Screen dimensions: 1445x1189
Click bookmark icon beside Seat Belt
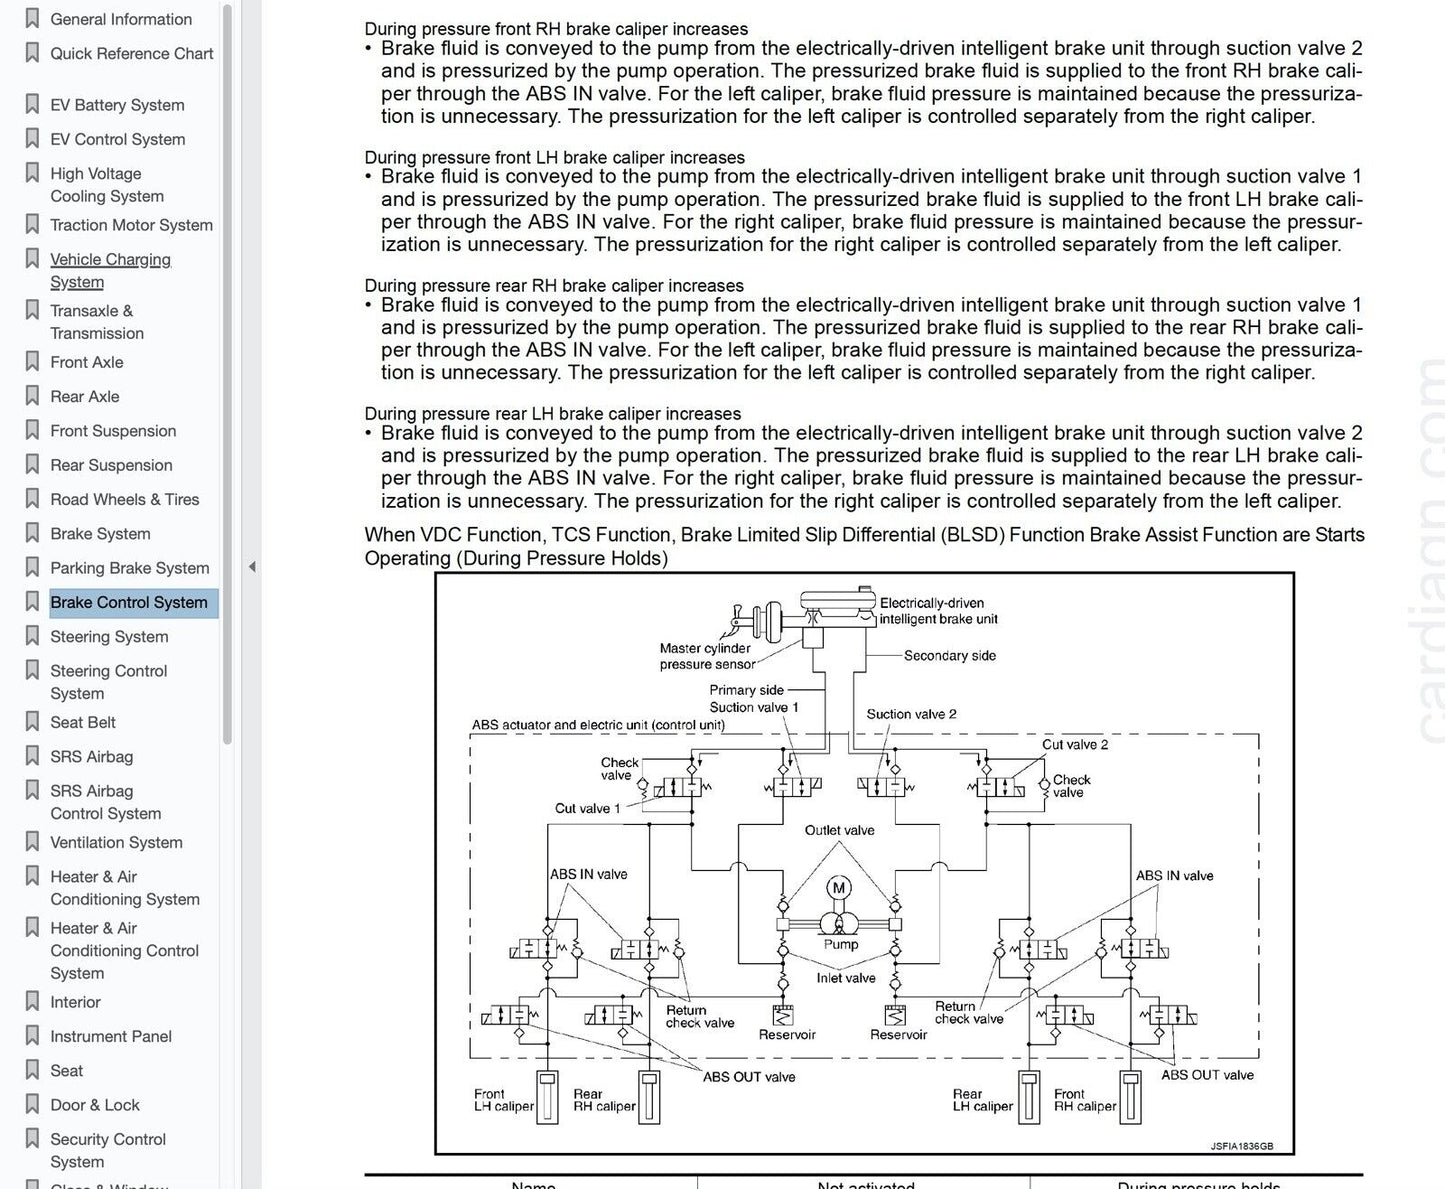[x=32, y=721]
